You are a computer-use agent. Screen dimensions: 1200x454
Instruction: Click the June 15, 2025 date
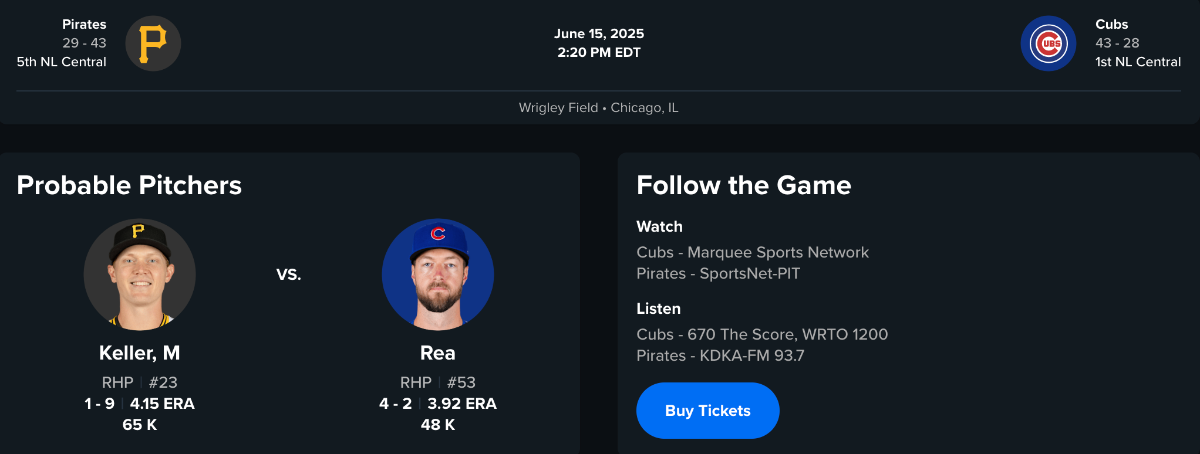[x=599, y=34]
